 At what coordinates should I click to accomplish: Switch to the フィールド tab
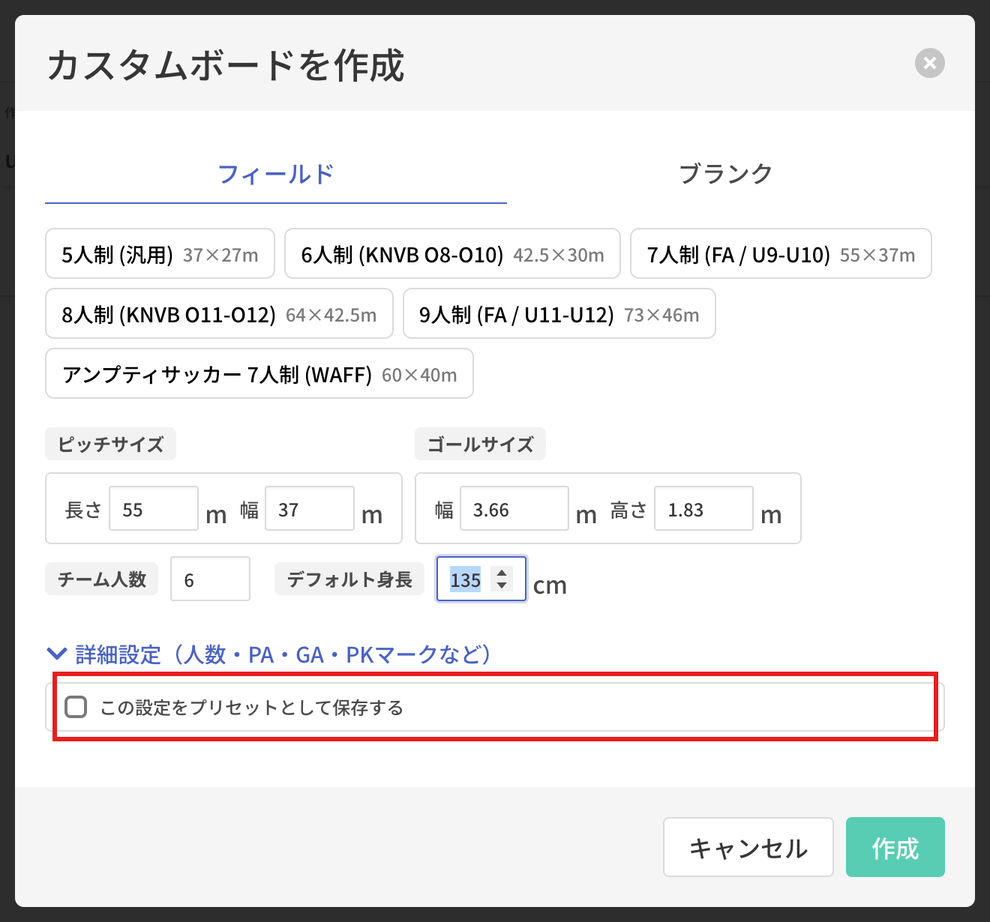tap(276, 174)
